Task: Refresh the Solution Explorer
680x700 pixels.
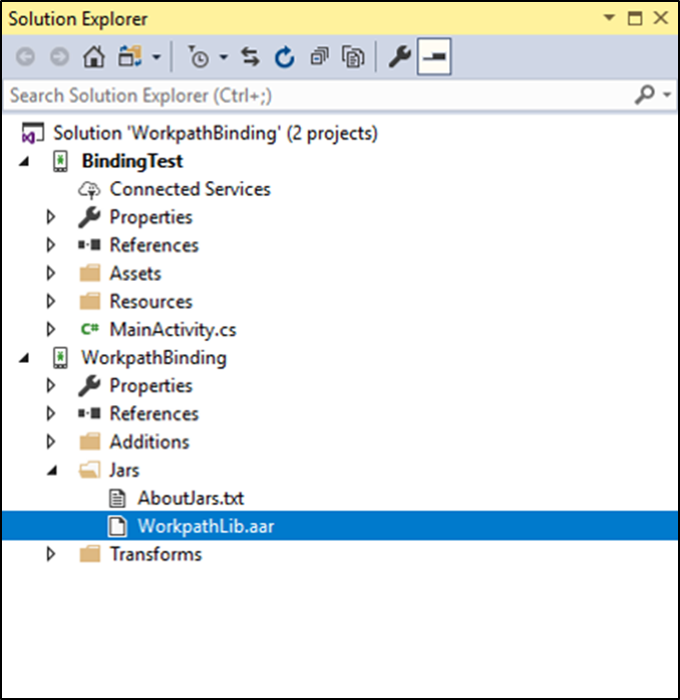Action: [x=285, y=57]
